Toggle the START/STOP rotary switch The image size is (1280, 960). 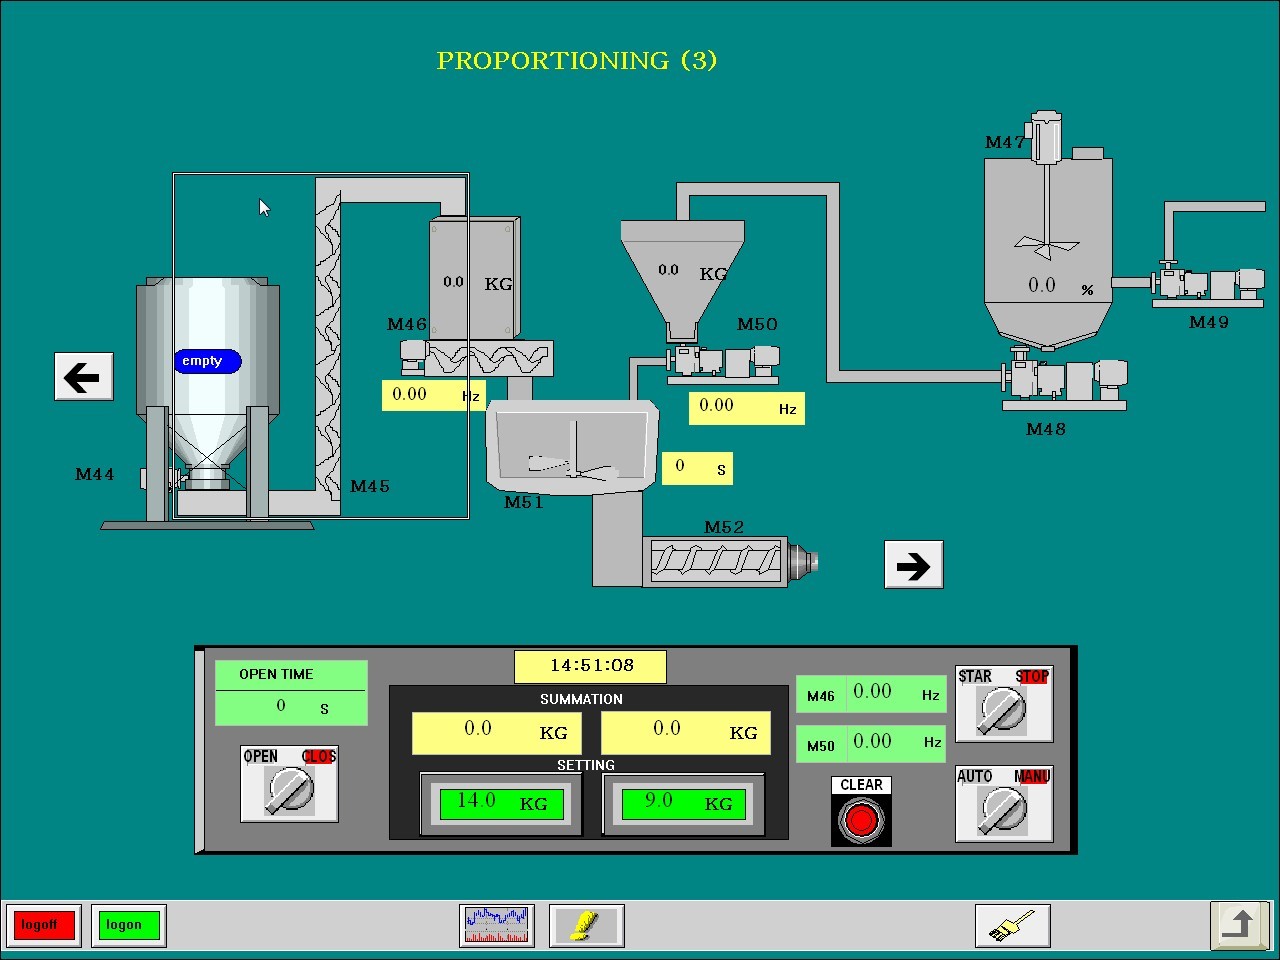pos(1004,704)
